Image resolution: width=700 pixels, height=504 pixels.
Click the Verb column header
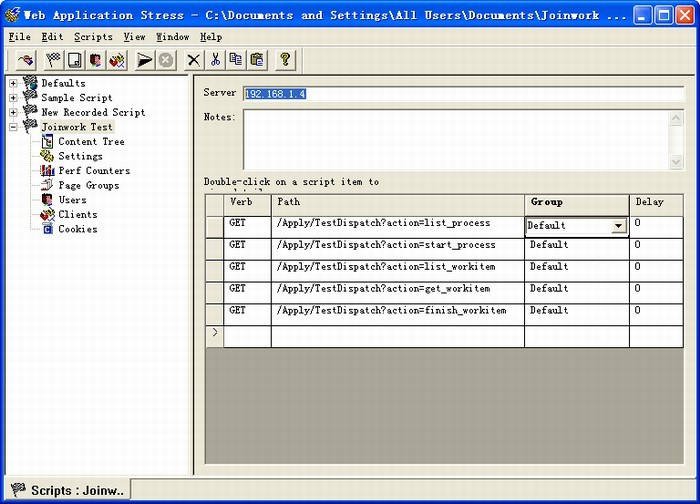click(247, 205)
